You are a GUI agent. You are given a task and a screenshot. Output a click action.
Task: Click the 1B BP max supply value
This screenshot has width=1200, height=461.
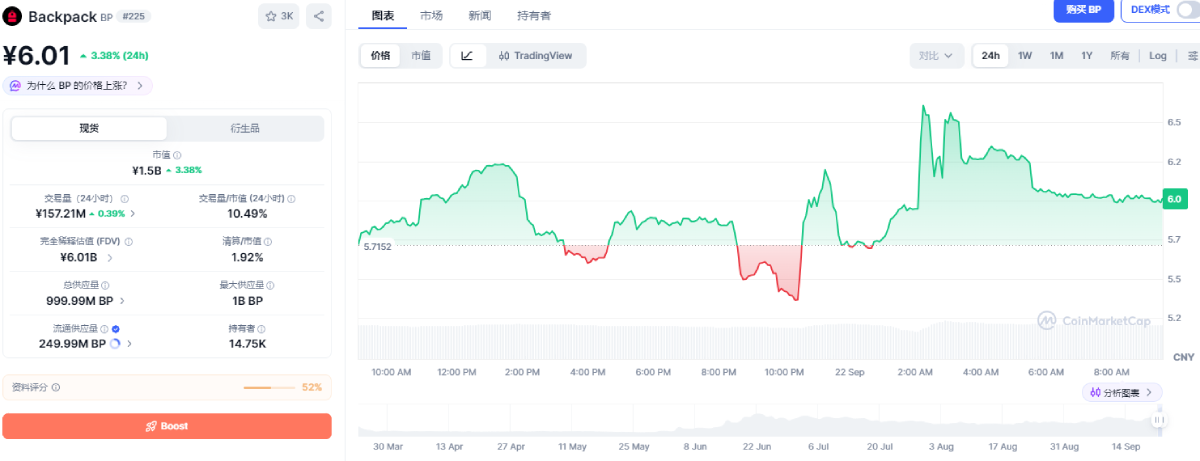tap(247, 301)
